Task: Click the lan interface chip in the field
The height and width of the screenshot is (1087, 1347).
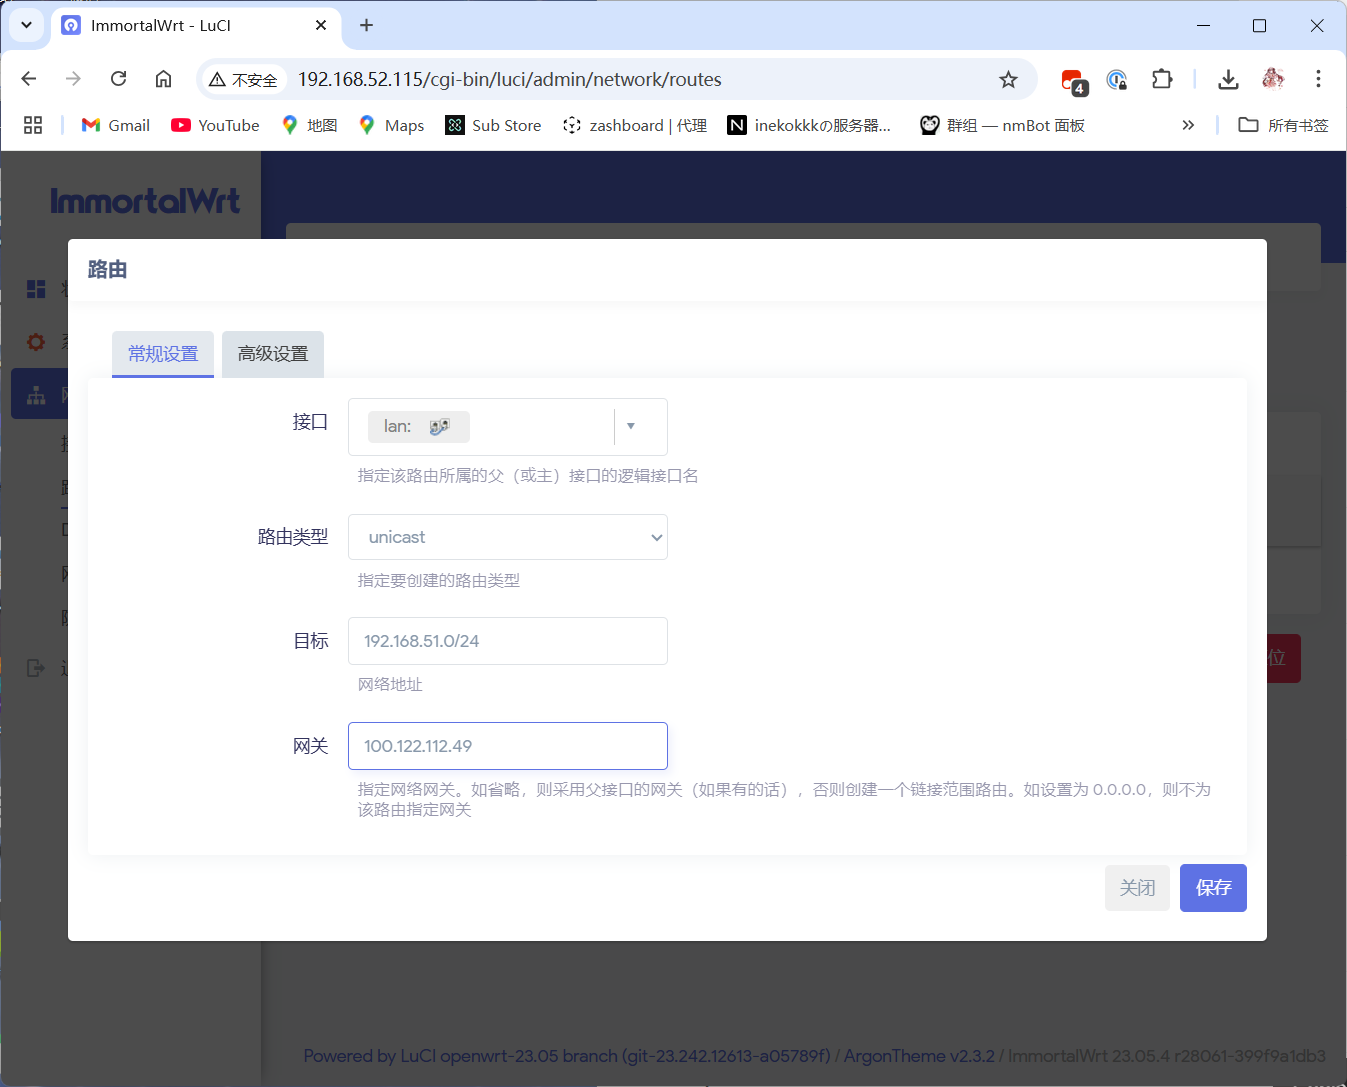Action: (x=418, y=426)
